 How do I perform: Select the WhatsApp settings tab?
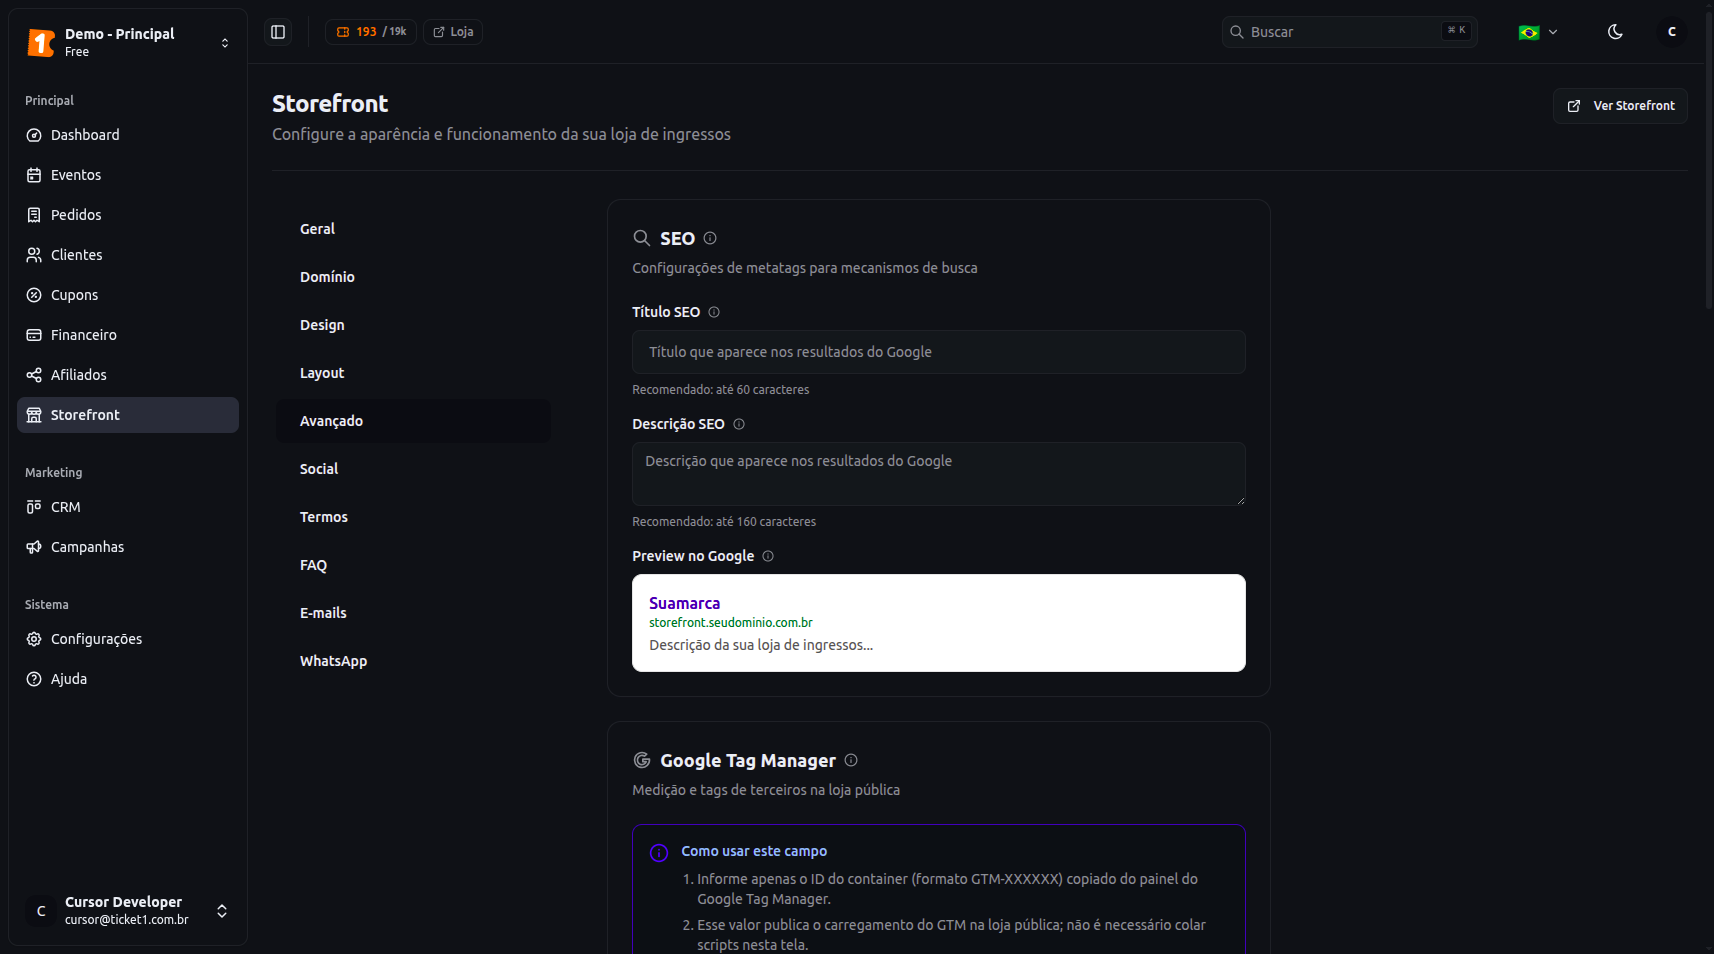pyautogui.click(x=413, y=661)
